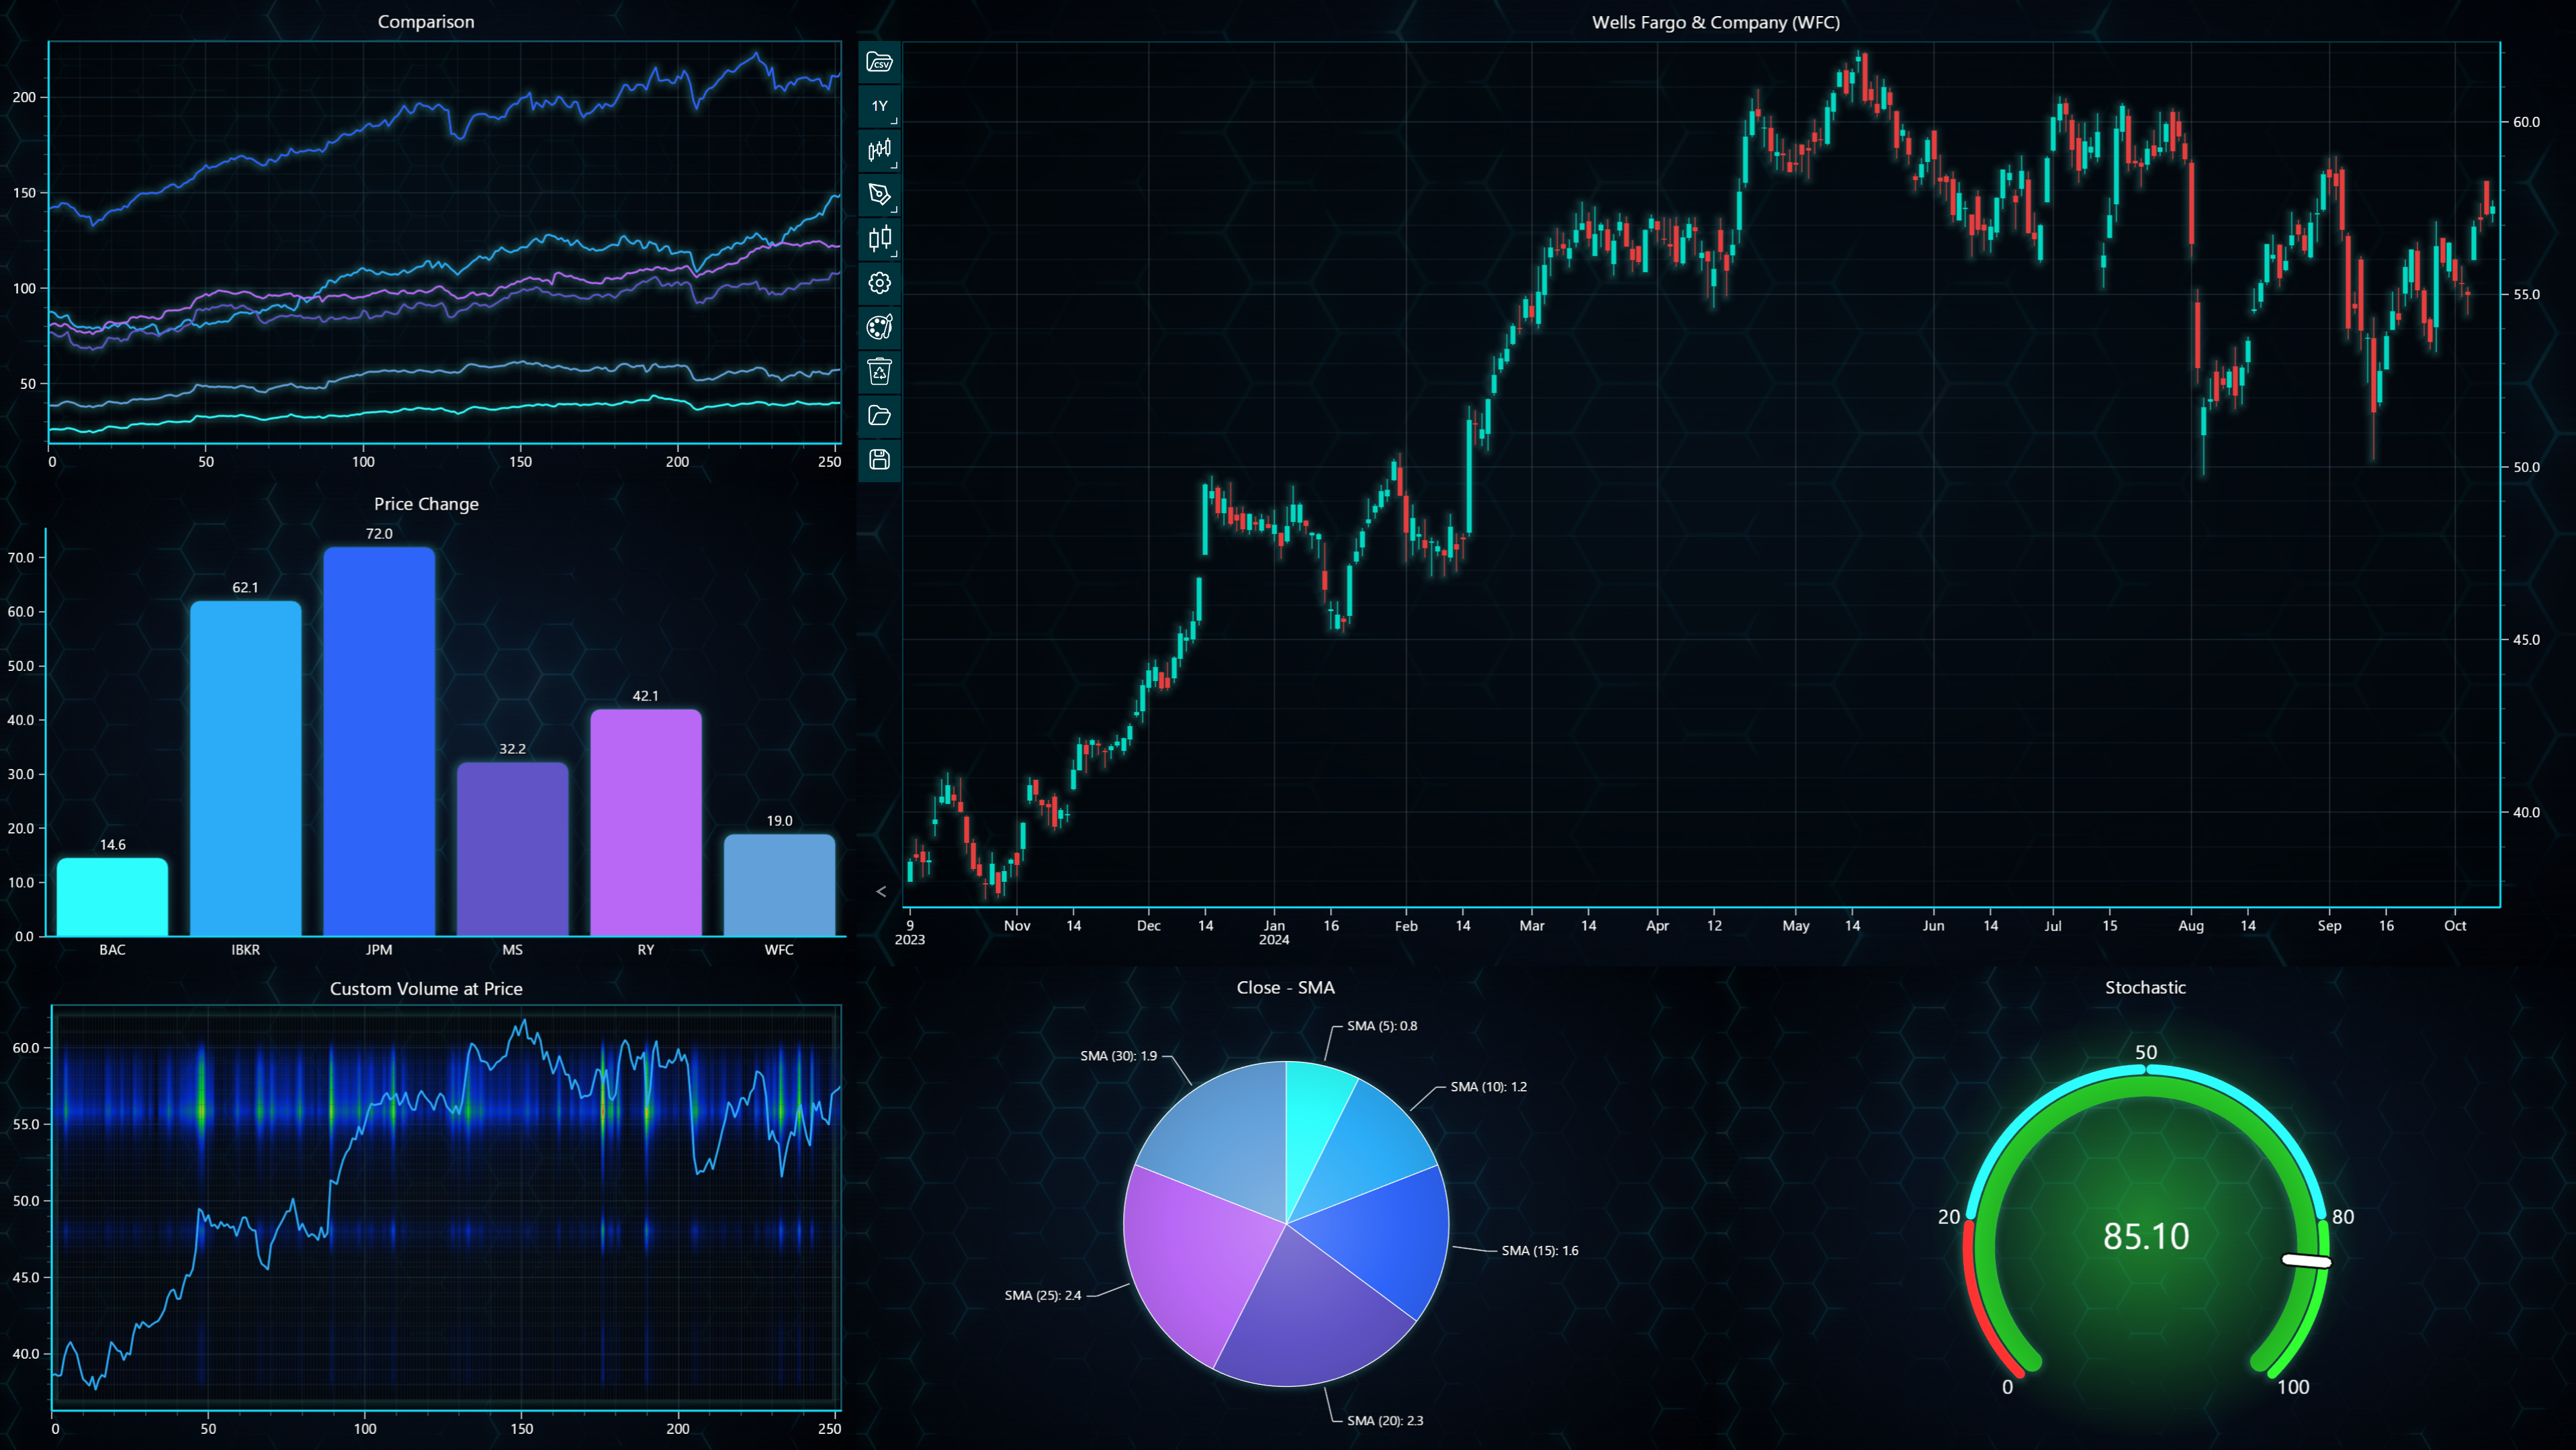Image resolution: width=2576 pixels, height=1450 pixels.
Task: Select the candlestick series style tool
Action: [x=879, y=150]
